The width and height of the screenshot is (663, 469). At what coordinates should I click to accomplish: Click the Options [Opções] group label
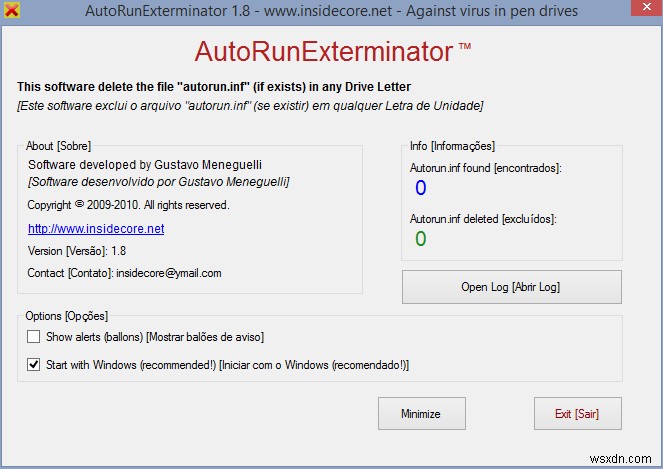[x=67, y=316]
